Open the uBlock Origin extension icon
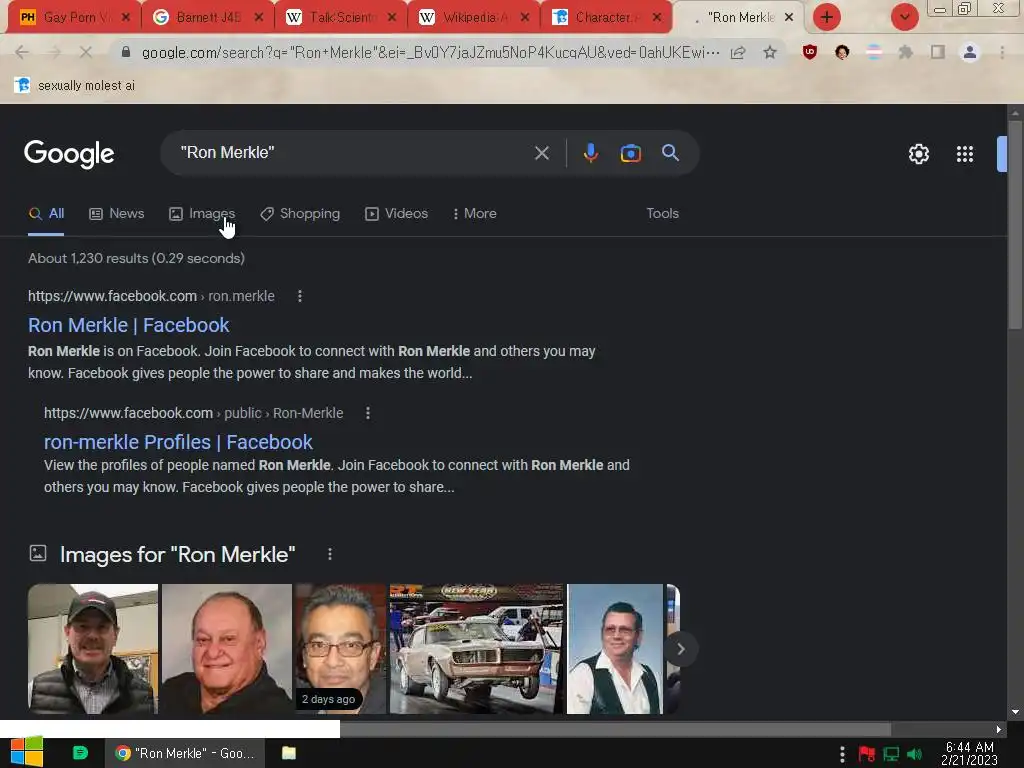Viewport: 1024px width, 768px height. tap(810, 52)
